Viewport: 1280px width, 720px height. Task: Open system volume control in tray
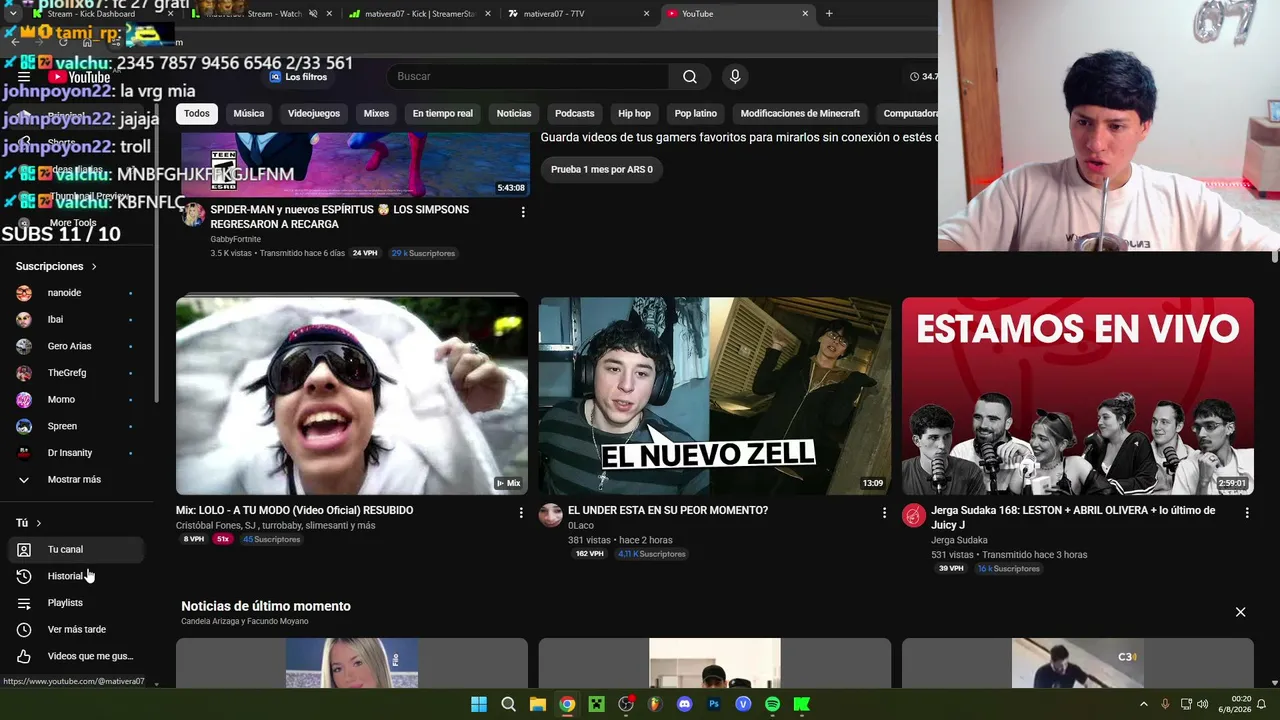(1202, 704)
